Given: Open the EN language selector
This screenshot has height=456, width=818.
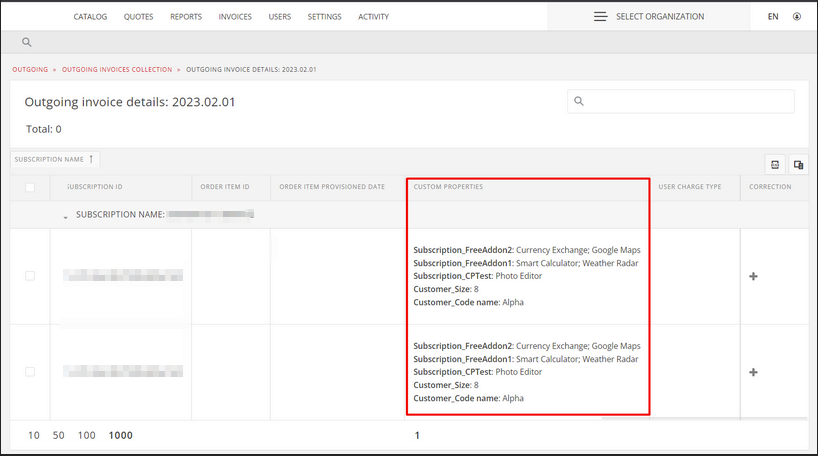Looking at the screenshot, I should coord(773,17).
